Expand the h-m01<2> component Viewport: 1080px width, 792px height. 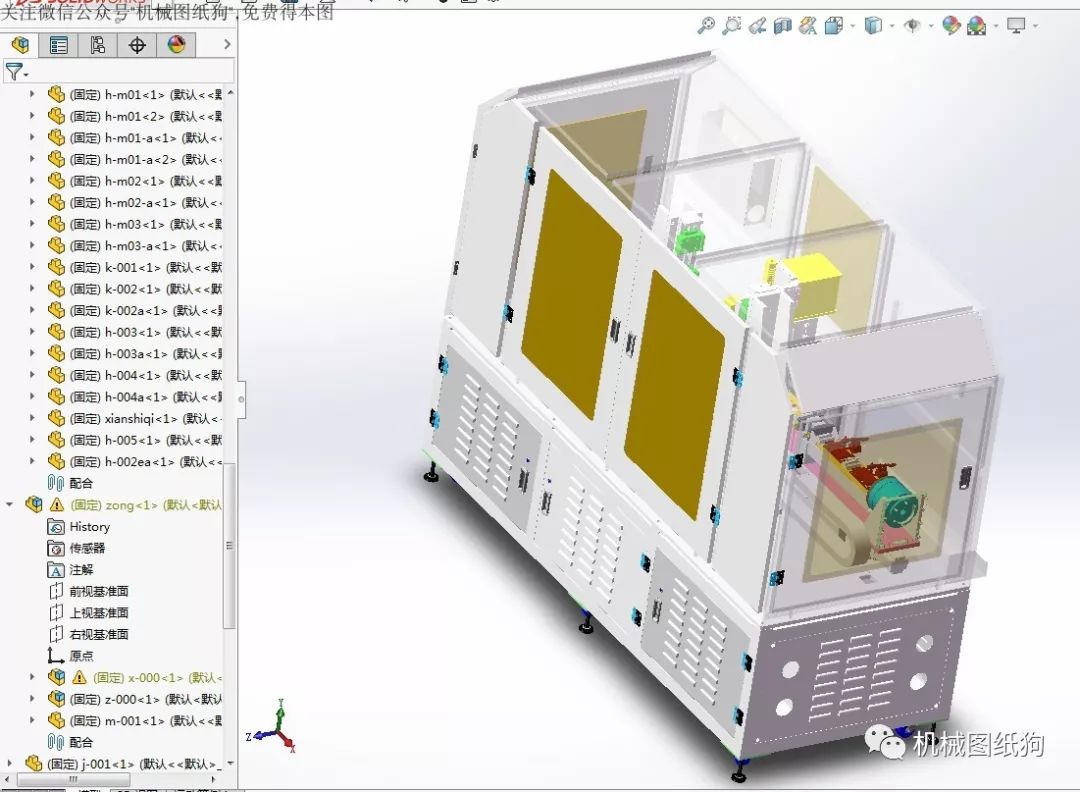32,116
